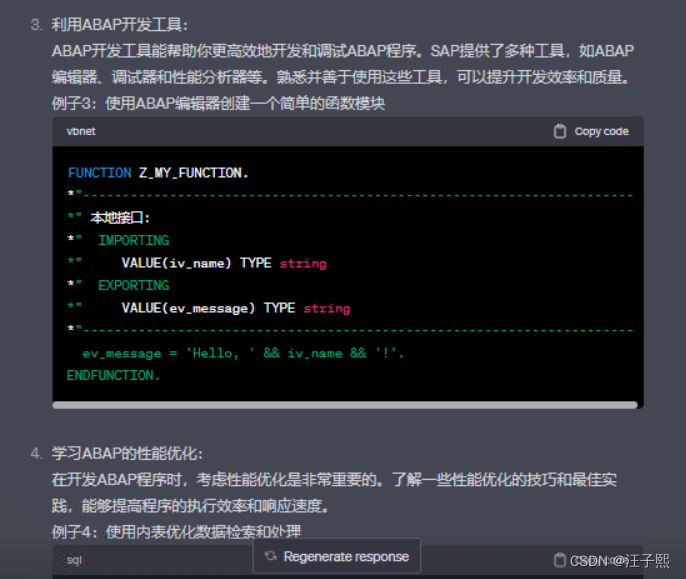Click the horizontal scrollbar under the code block

coord(345,405)
